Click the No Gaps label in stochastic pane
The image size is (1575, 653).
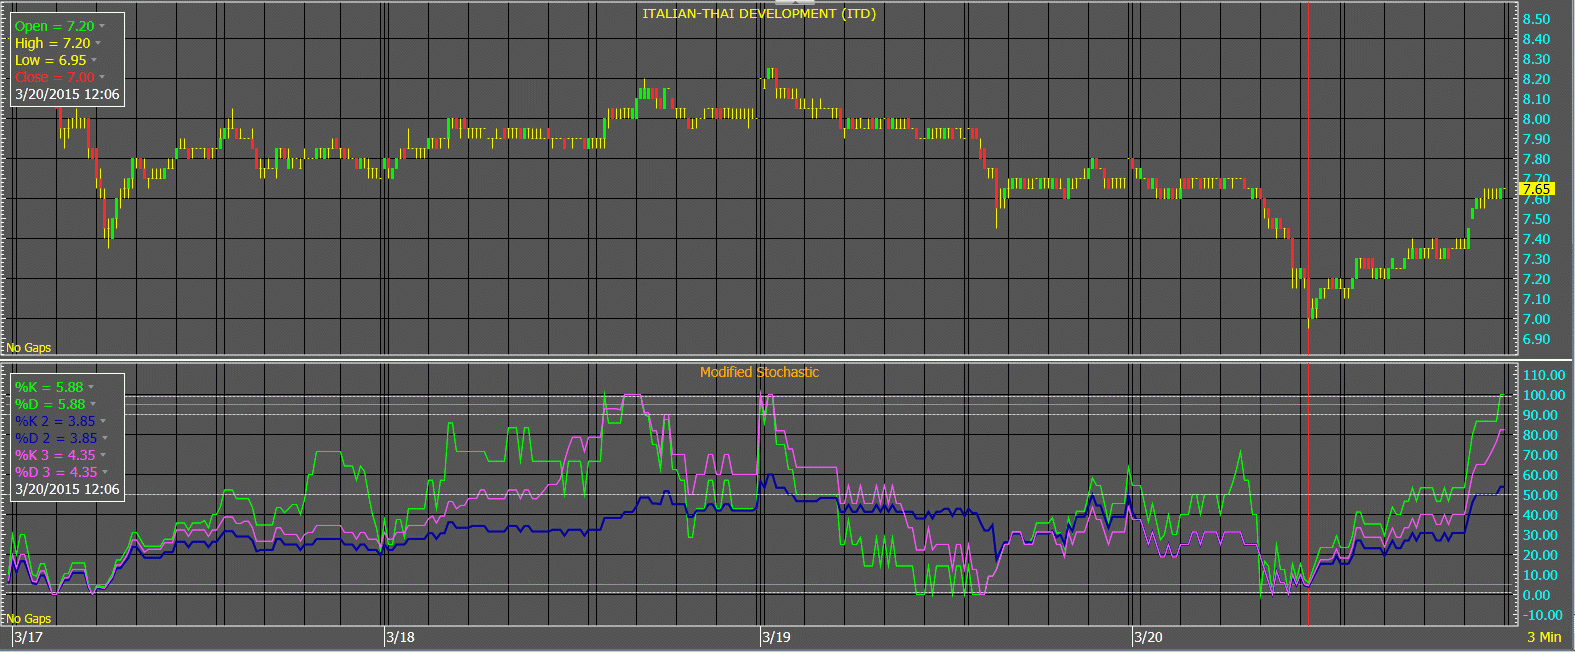click(x=29, y=619)
